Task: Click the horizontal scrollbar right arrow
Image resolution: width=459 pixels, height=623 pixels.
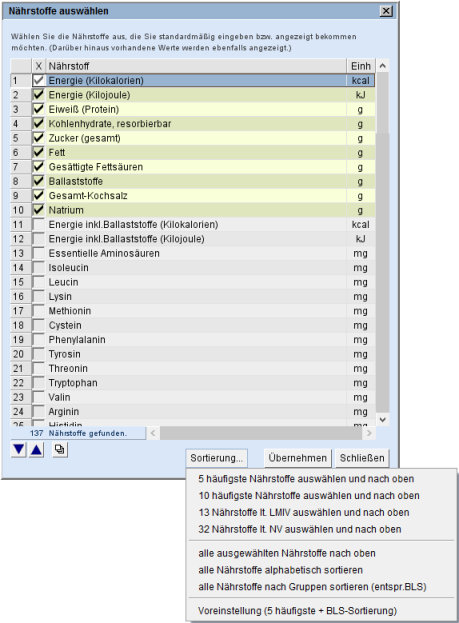Action: pos(369,433)
